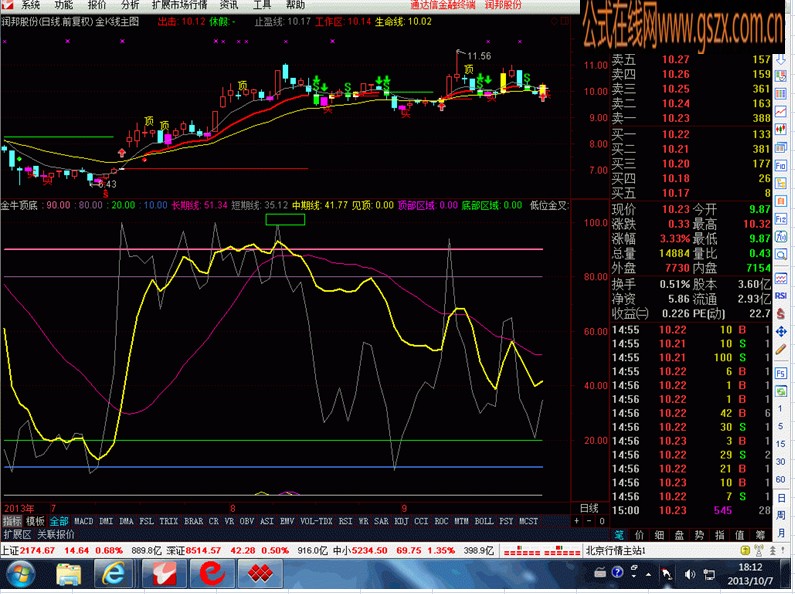Select the 笔 tab under the tick list
This screenshot has width=795, height=594.
pyautogui.click(x=619, y=535)
